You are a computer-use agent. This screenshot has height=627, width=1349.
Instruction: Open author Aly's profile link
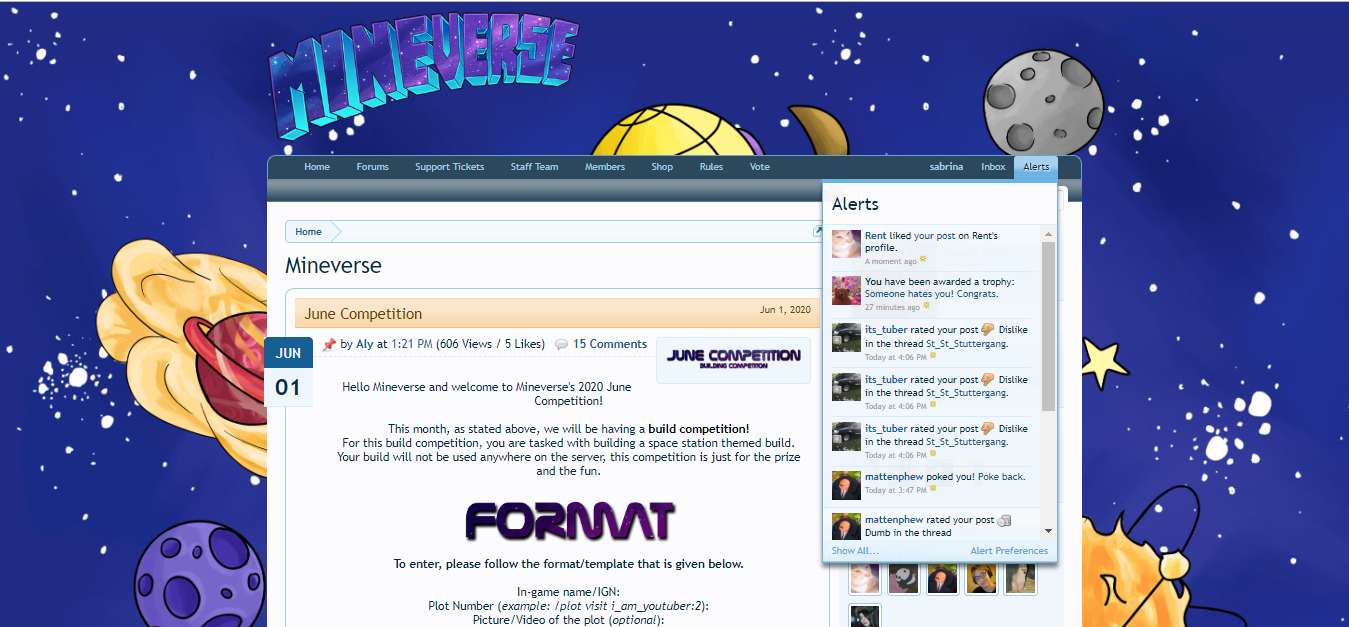coord(365,344)
